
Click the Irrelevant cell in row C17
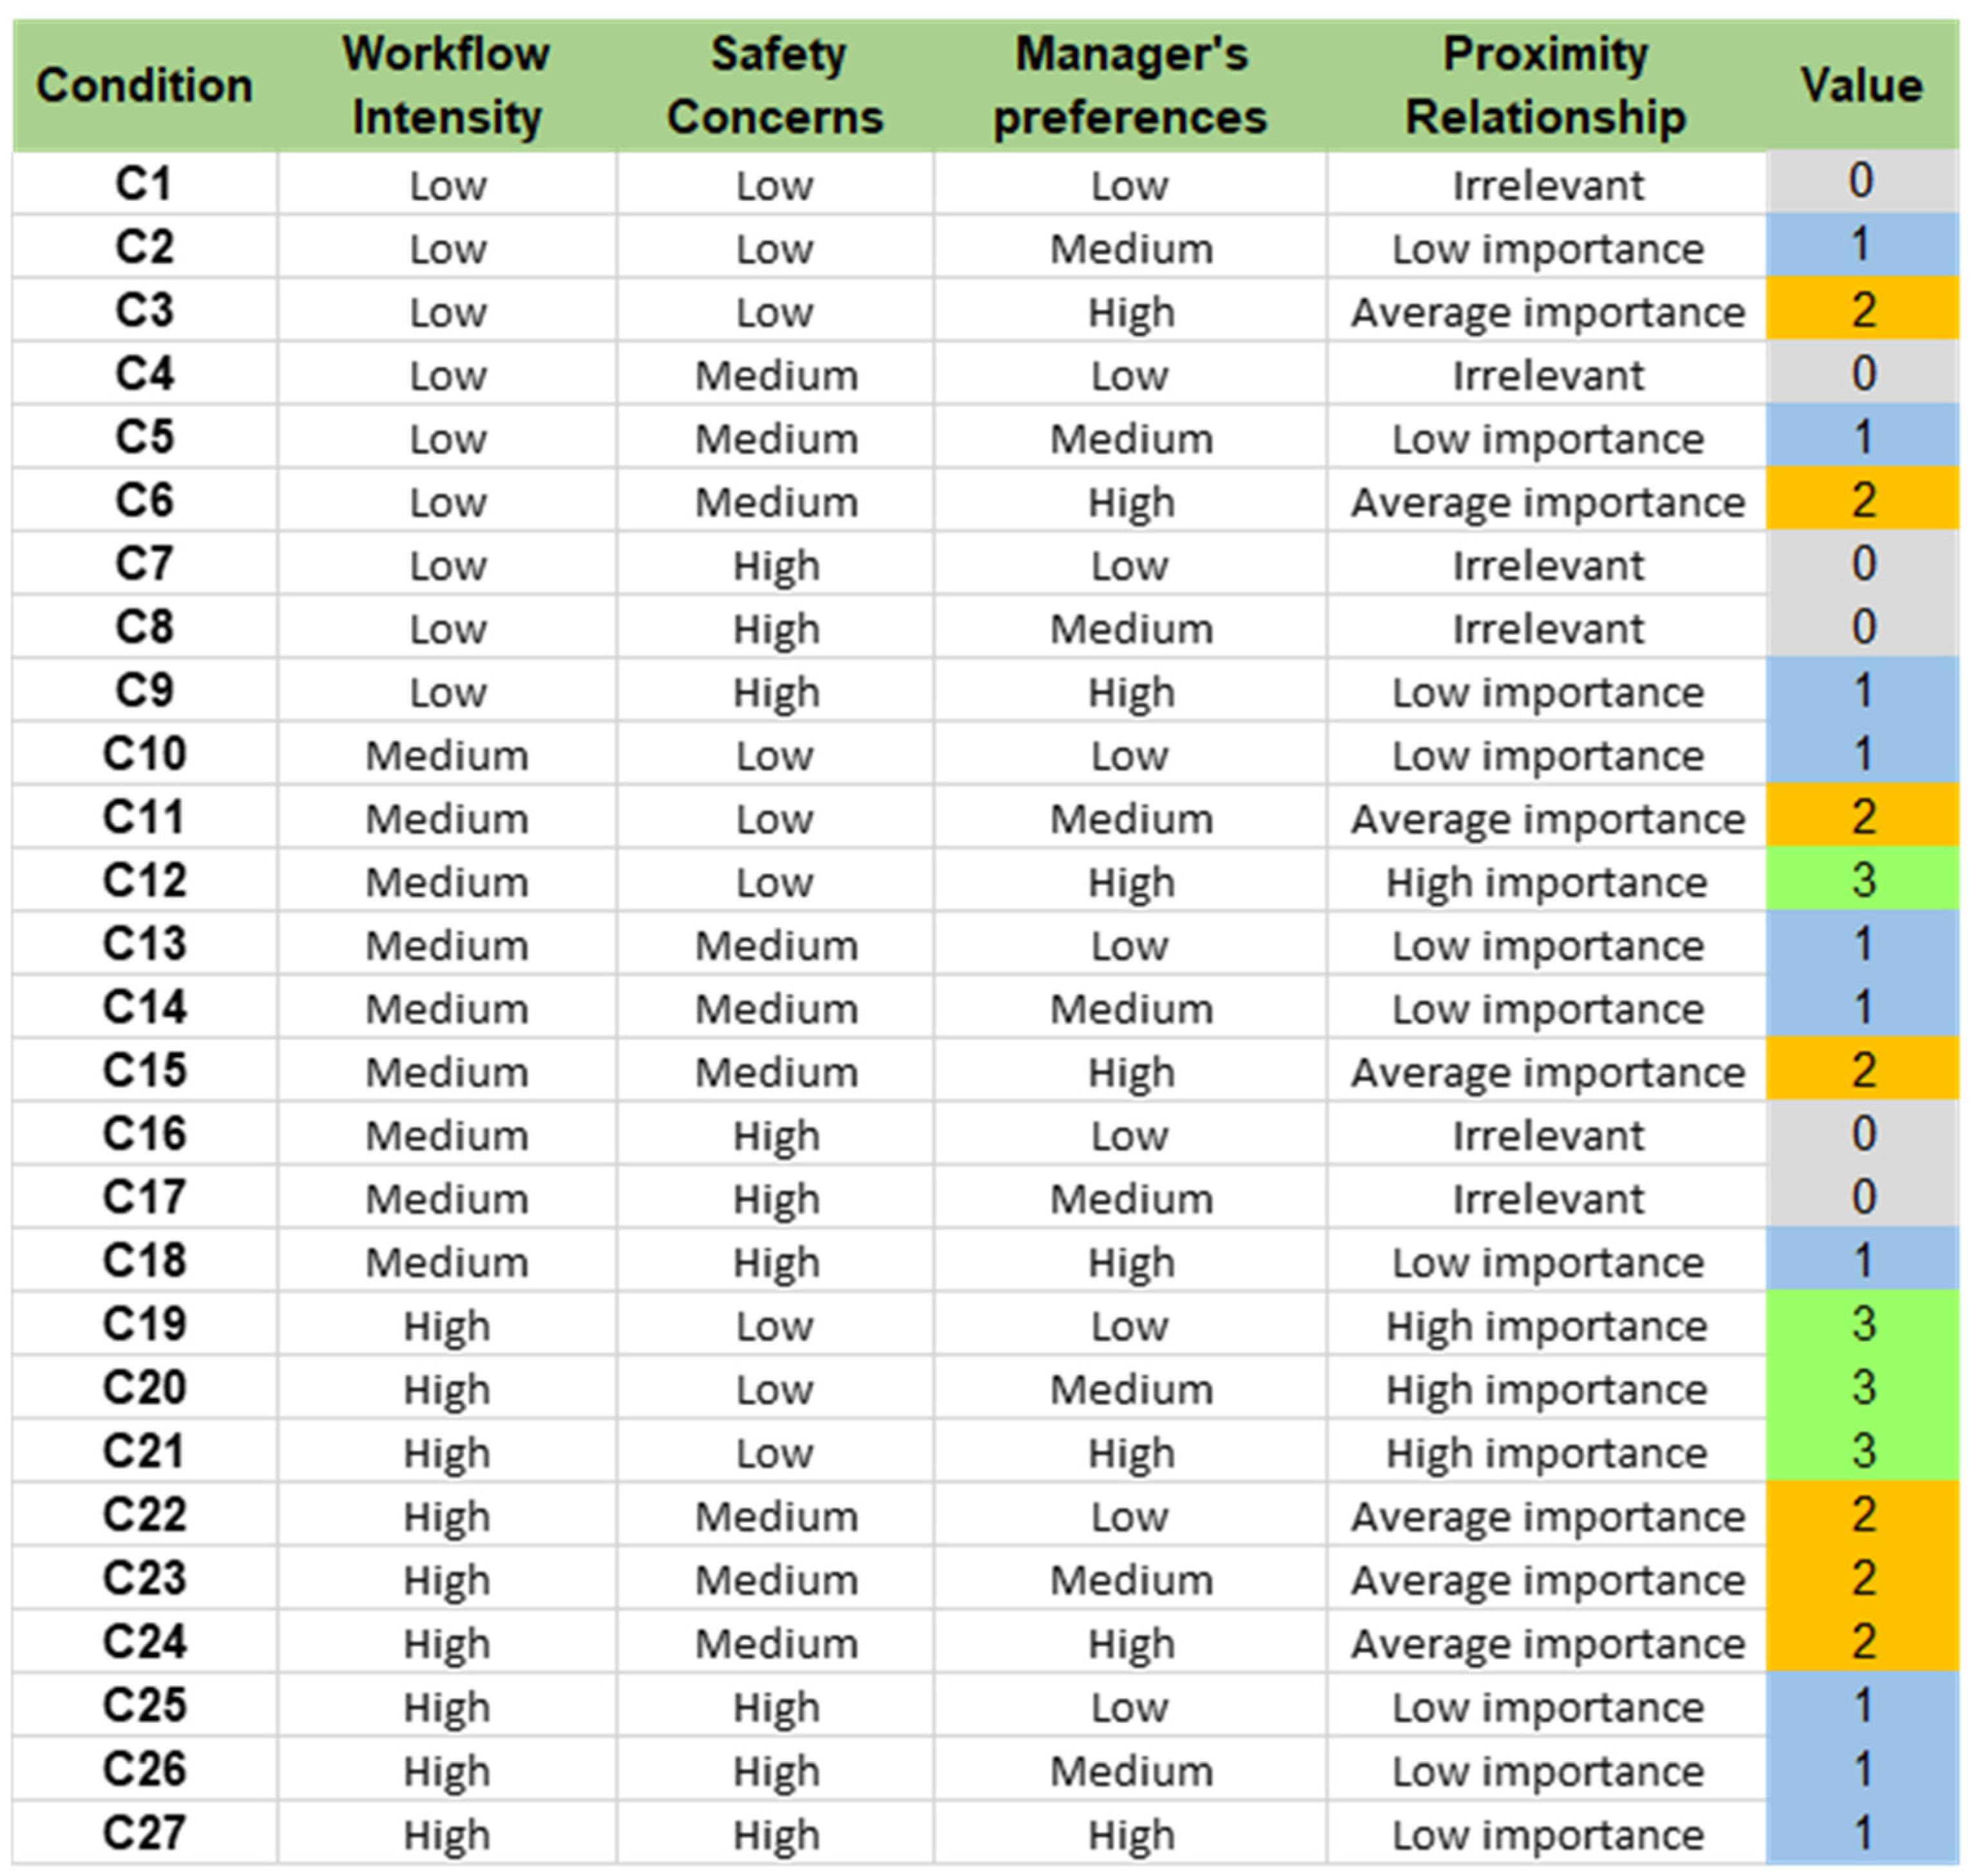pos(1546,1198)
